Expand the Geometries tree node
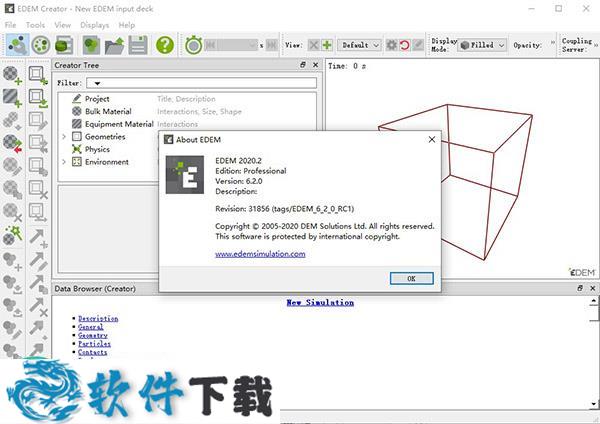The width and height of the screenshot is (600, 424). point(64,137)
